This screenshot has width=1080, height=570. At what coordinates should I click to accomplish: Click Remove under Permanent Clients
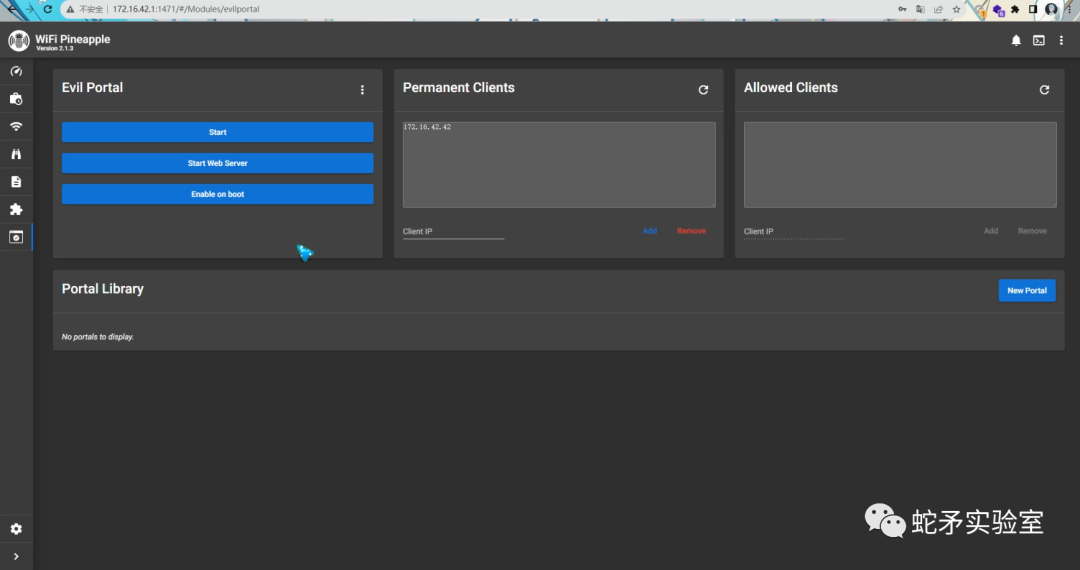[691, 231]
